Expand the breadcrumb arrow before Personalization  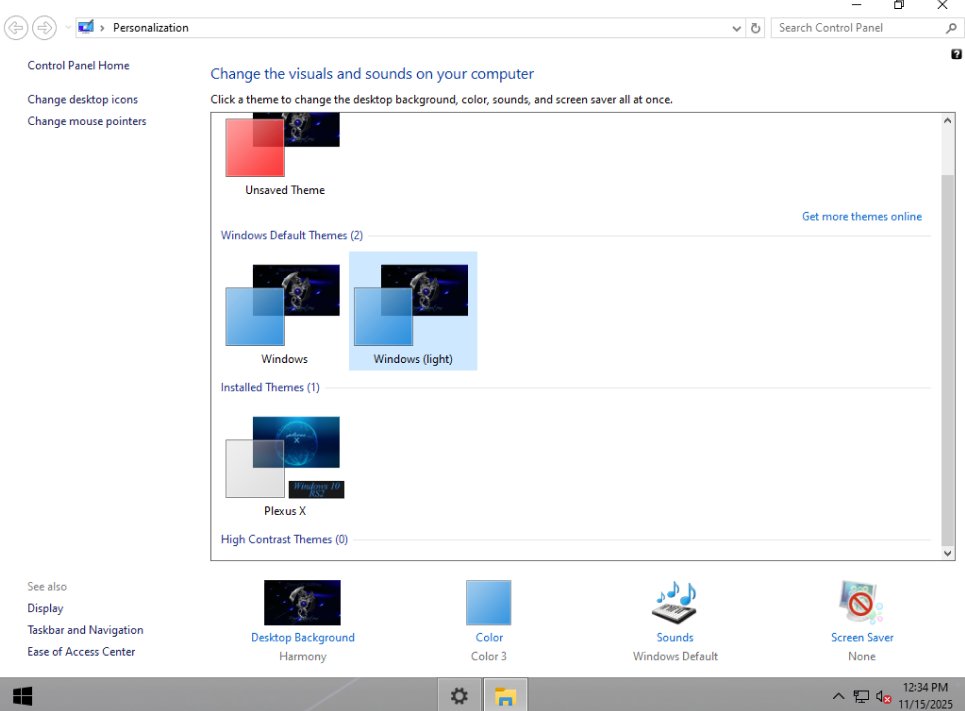coord(102,28)
